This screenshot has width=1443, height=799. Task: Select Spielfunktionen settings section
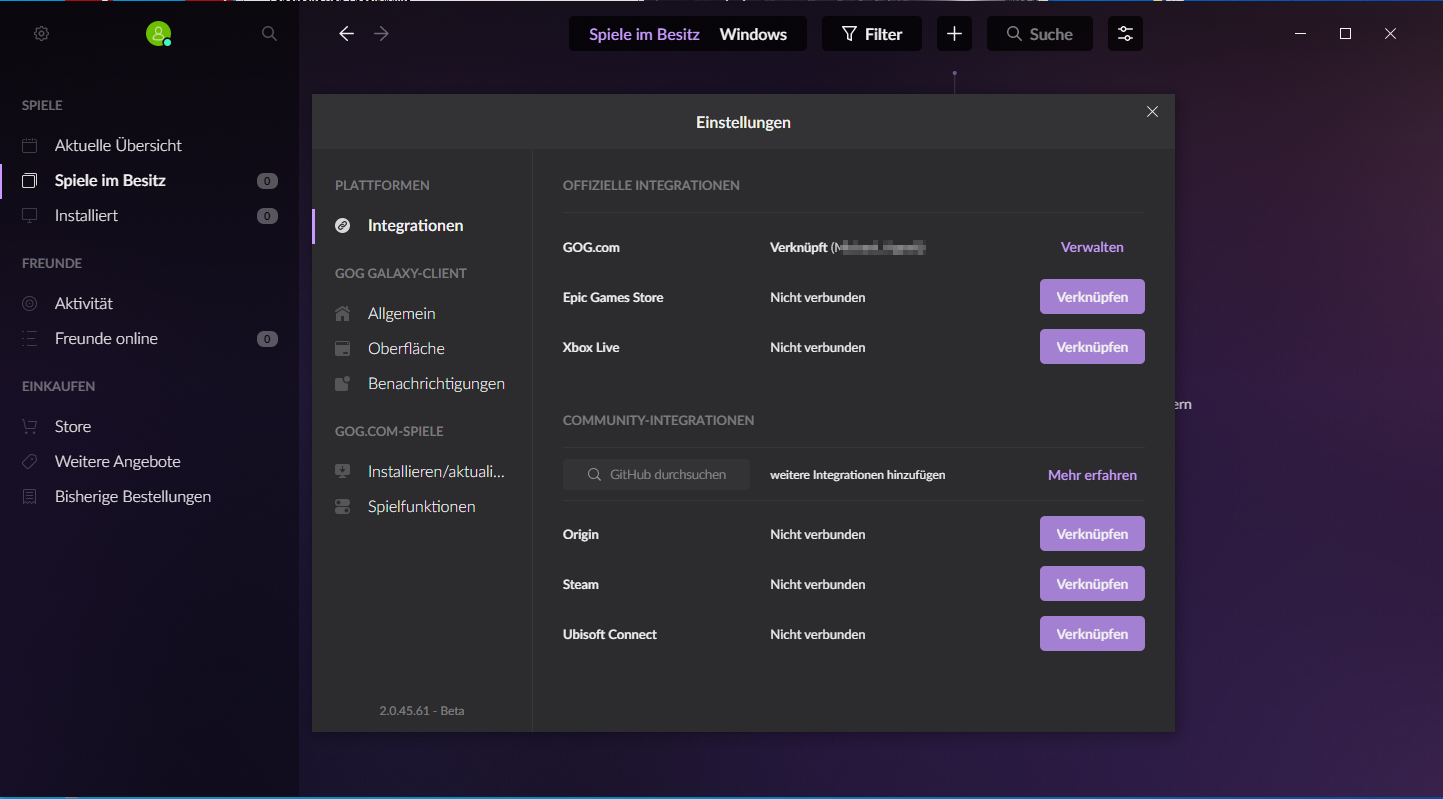pos(421,507)
